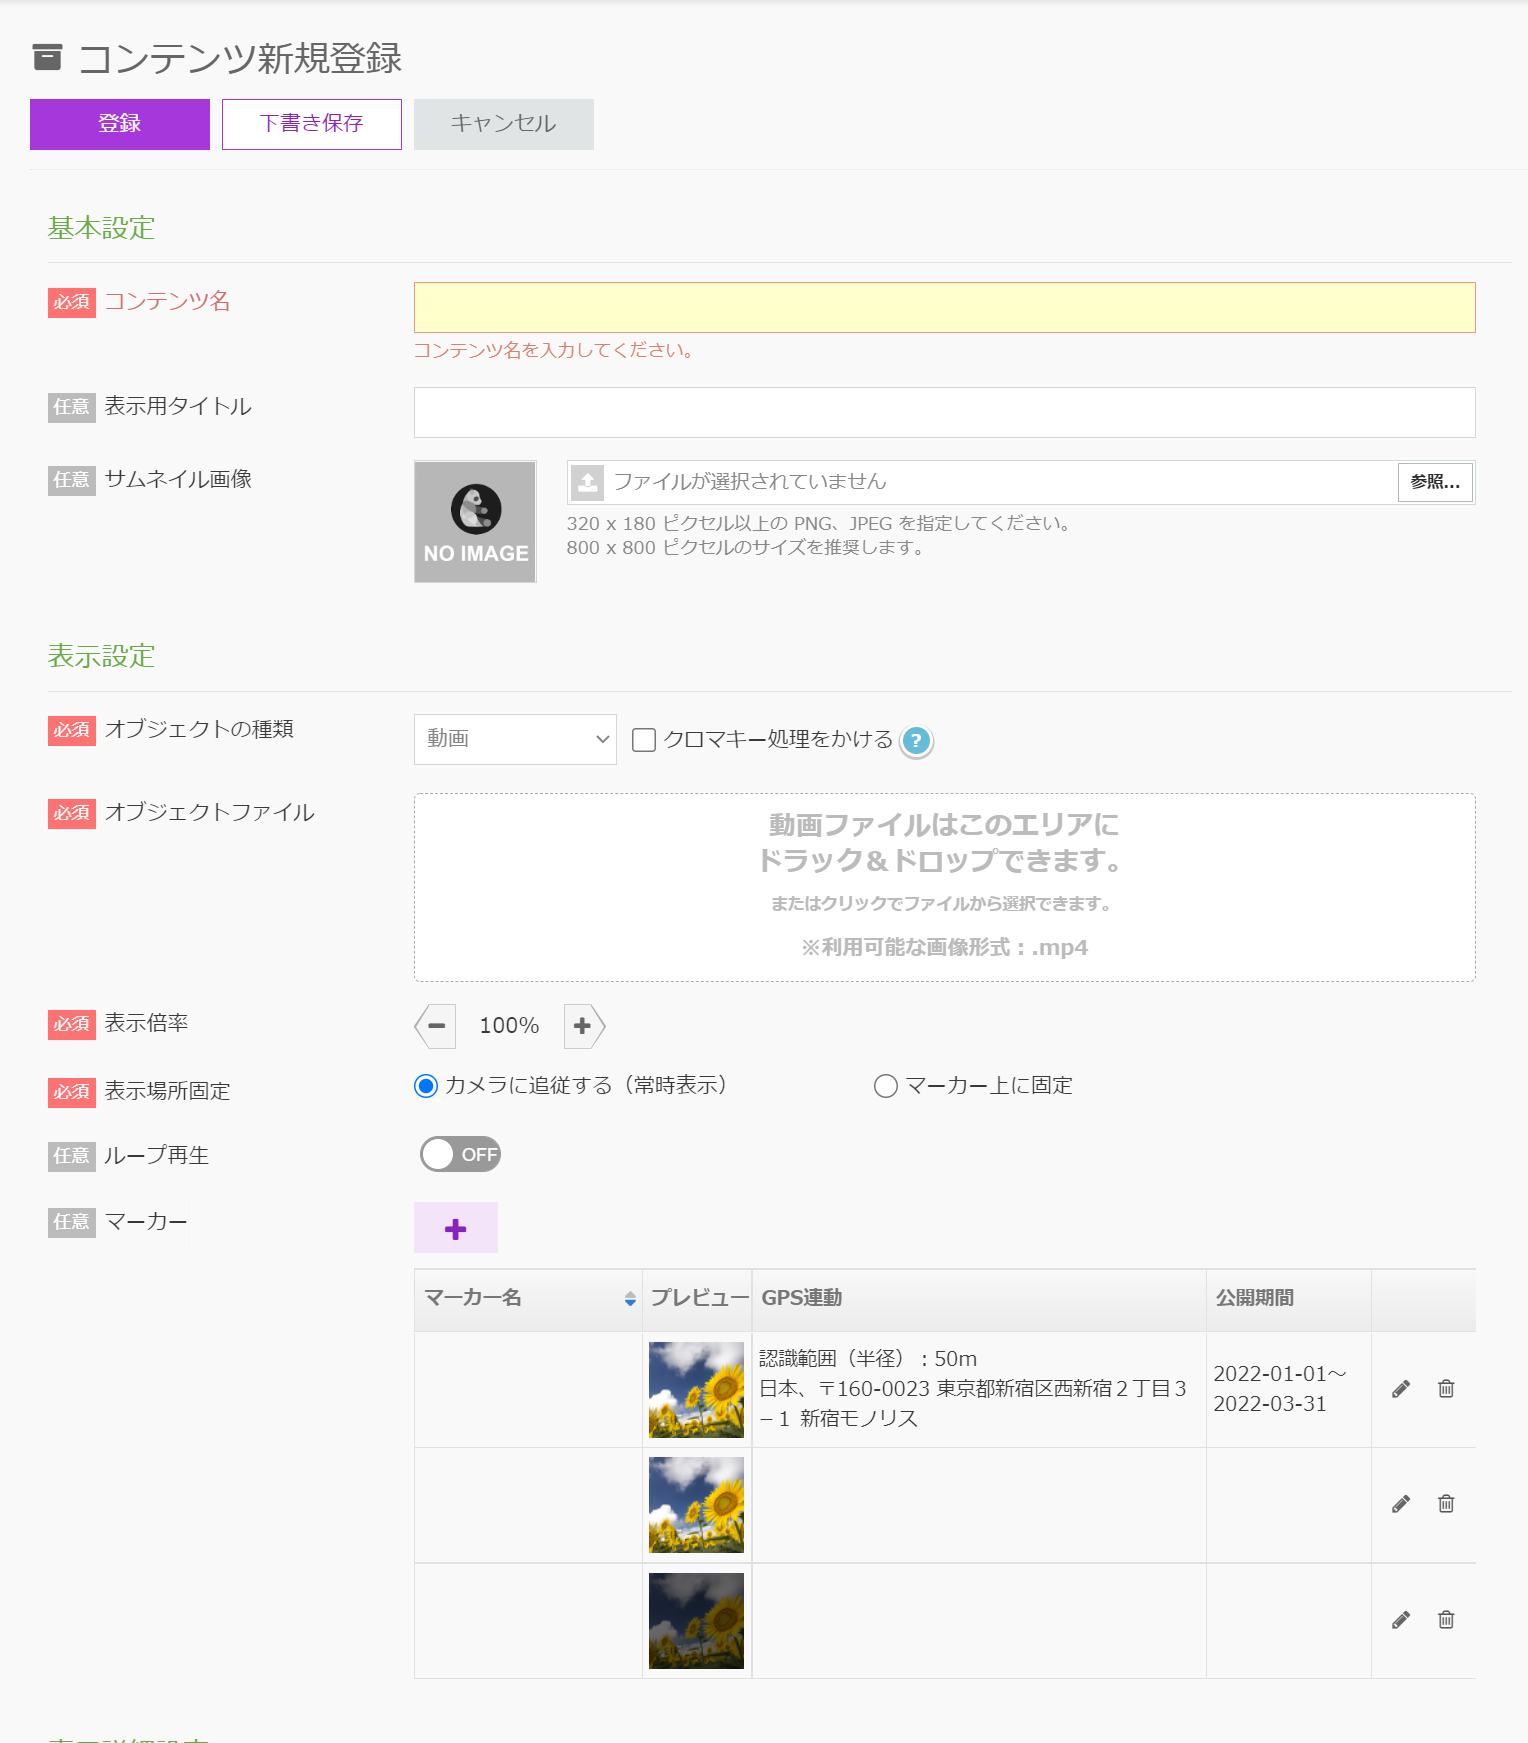
Task: Click pencil edit icon in second marker row
Action: point(1401,1504)
